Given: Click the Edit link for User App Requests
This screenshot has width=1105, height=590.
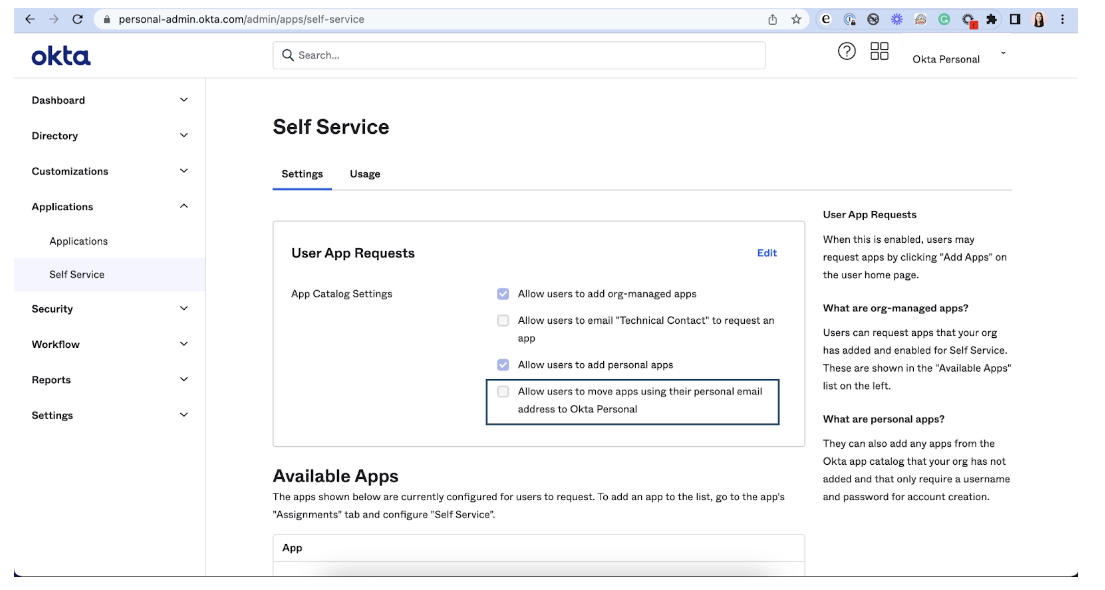Looking at the screenshot, I should [x=767, y=252].
